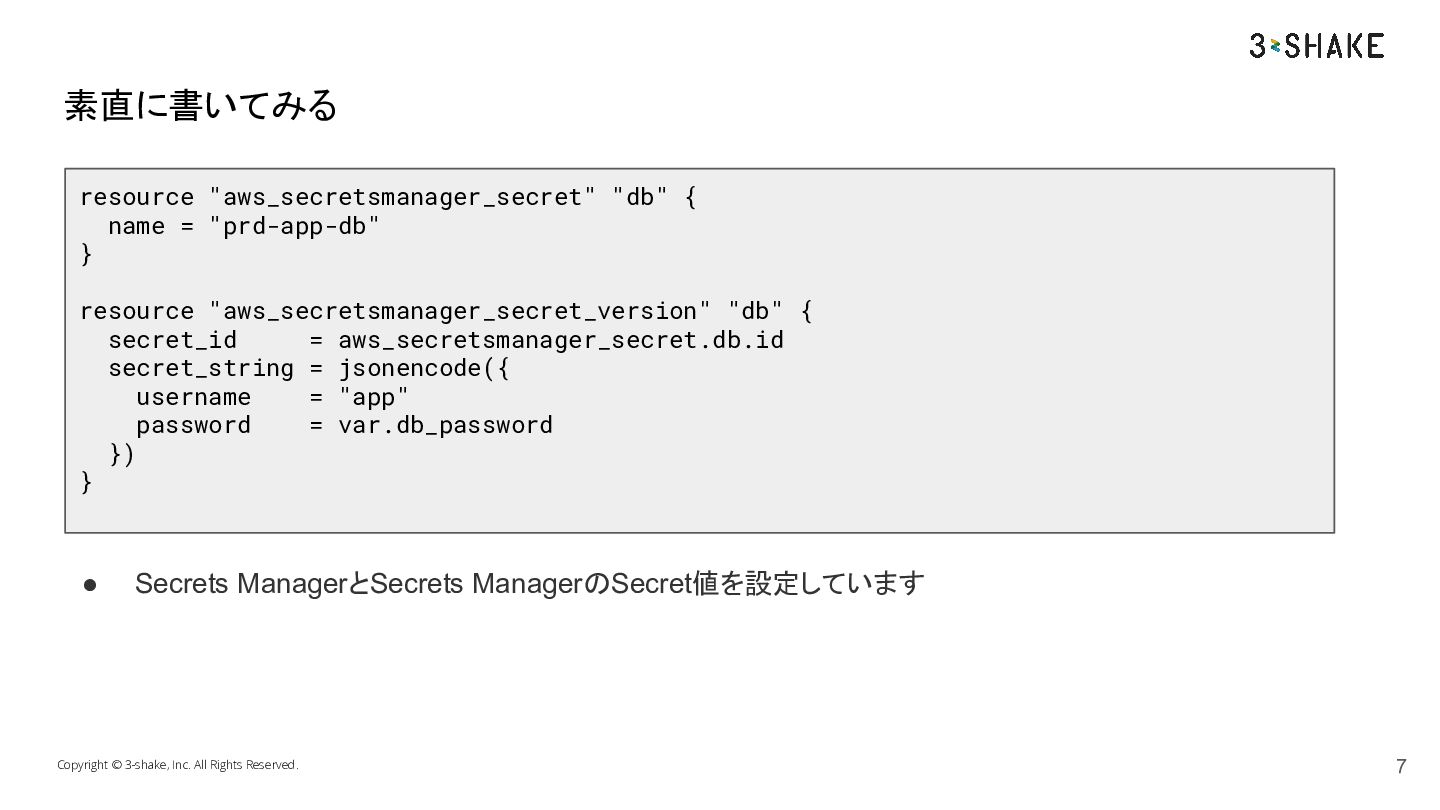
Task: Click the bullet point marker
Action: click(89, 584)
